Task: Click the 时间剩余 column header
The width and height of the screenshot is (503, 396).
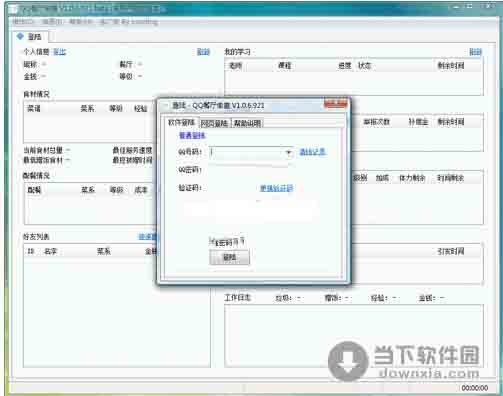Action: [450, 178]
